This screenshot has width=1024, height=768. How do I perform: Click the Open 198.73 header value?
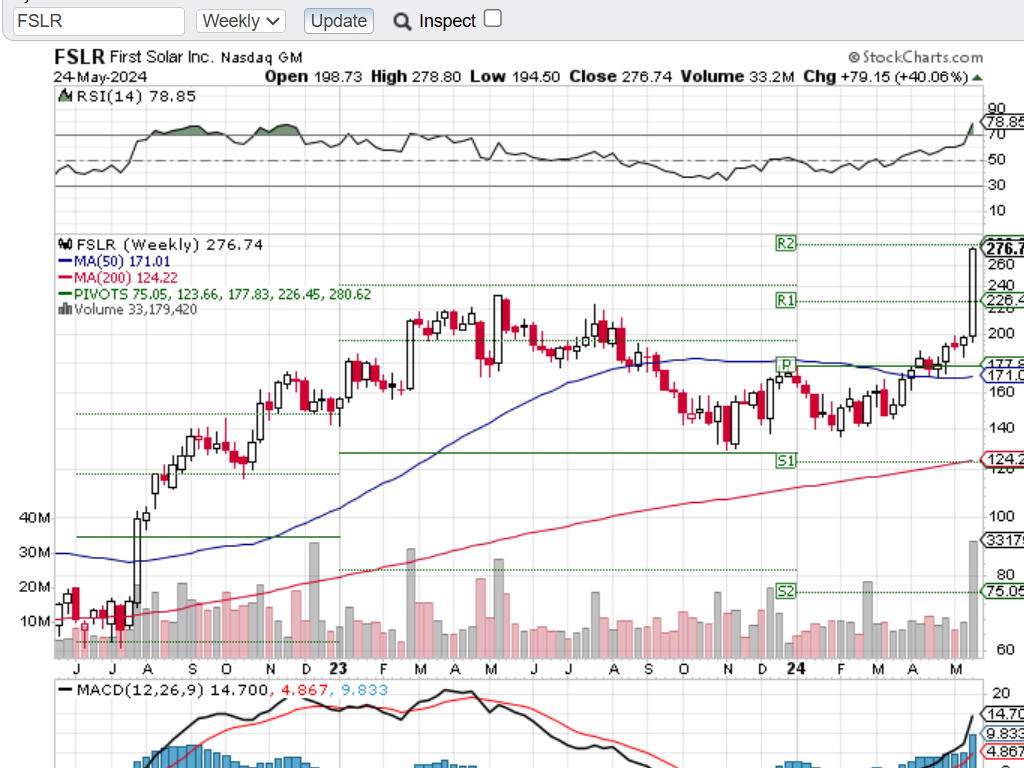point(313,76)
